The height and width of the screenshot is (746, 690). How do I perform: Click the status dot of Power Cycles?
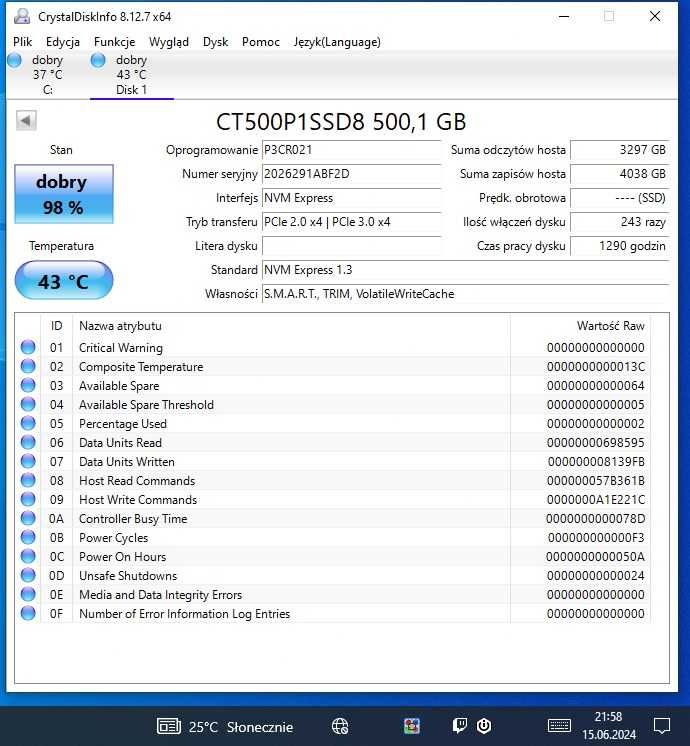28,538
